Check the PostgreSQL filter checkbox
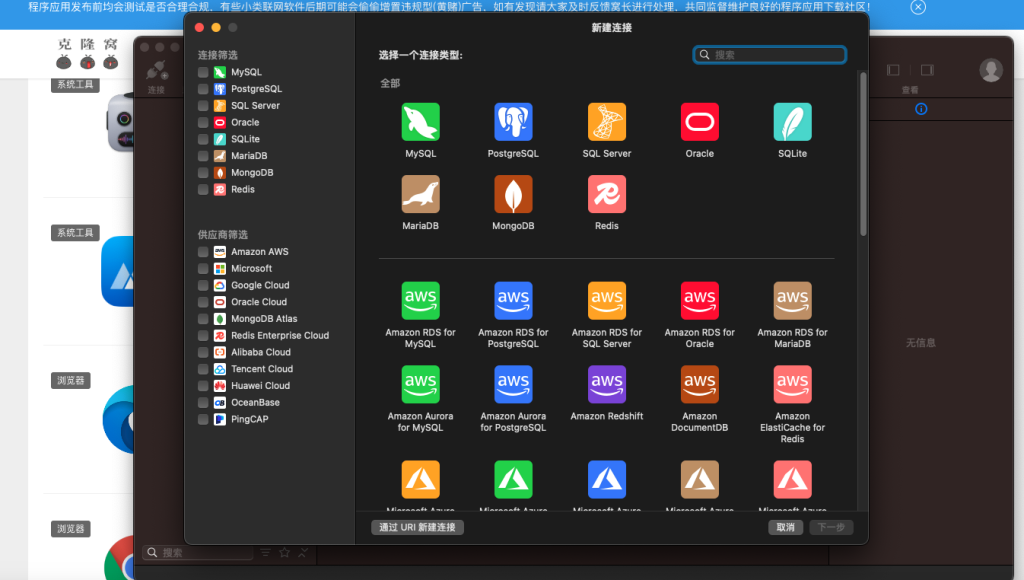This screenshot has width=1024, height=580. (203, 89)
